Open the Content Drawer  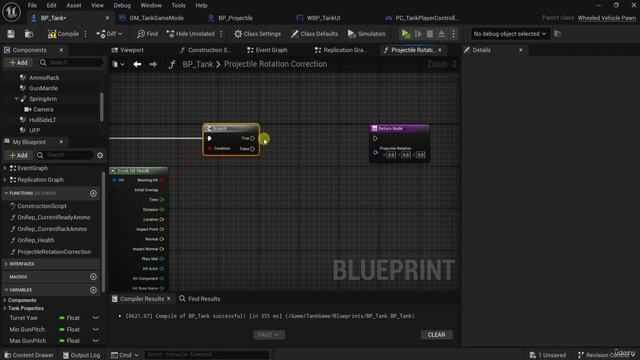tap(29, 355)
